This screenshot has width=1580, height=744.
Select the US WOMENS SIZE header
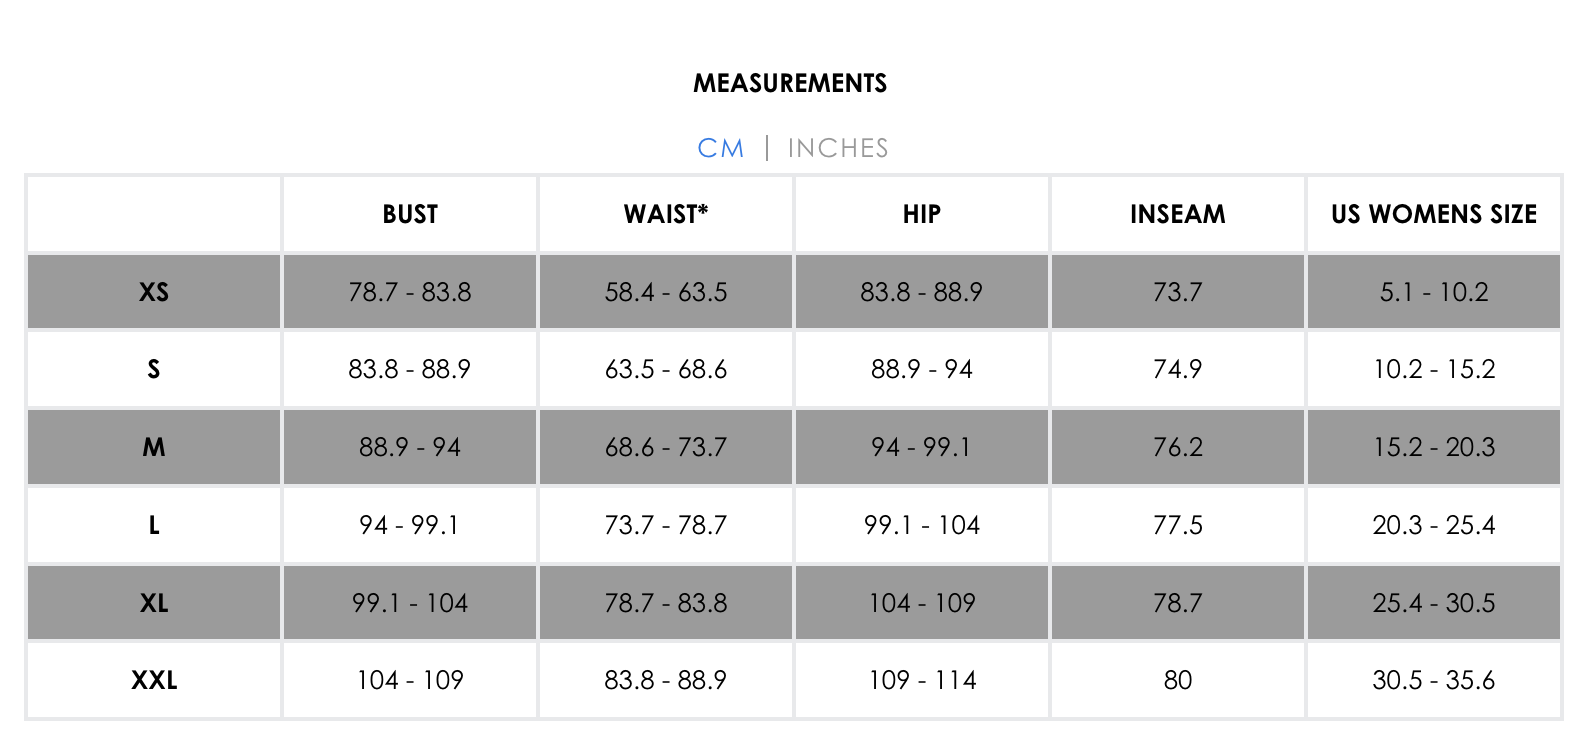click(x=1434, y=214)
